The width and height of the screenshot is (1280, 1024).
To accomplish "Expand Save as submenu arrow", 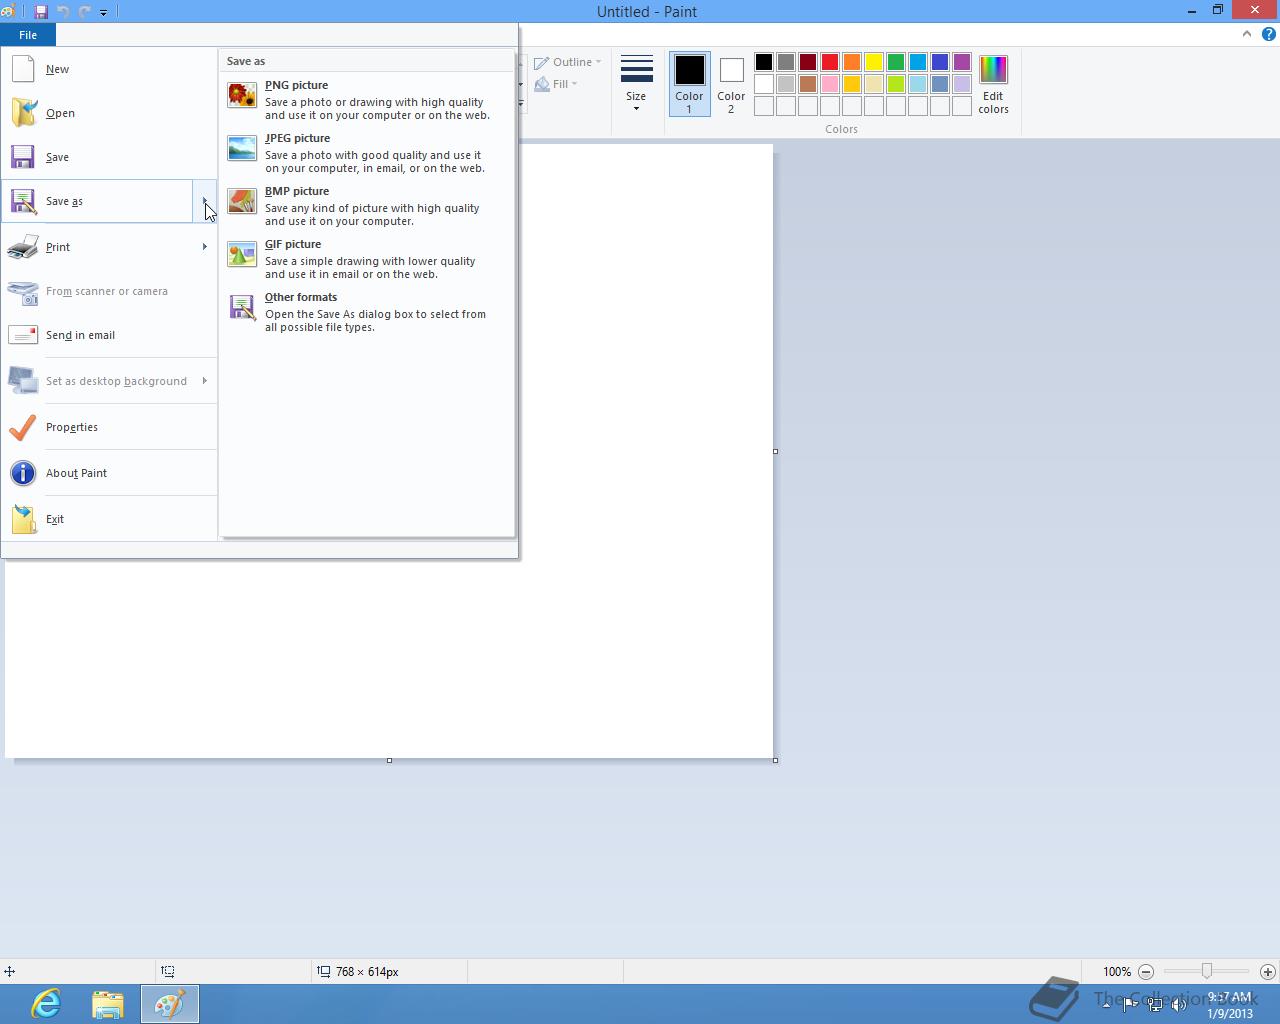I will (x=205, y=201).
